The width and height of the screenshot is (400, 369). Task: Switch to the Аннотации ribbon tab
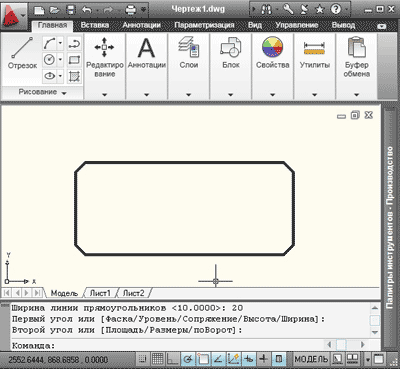tap(141, 25)
